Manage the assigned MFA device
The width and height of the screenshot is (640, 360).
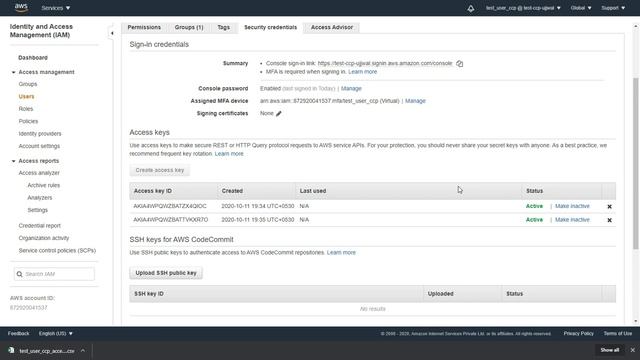[x=415, y=101]
